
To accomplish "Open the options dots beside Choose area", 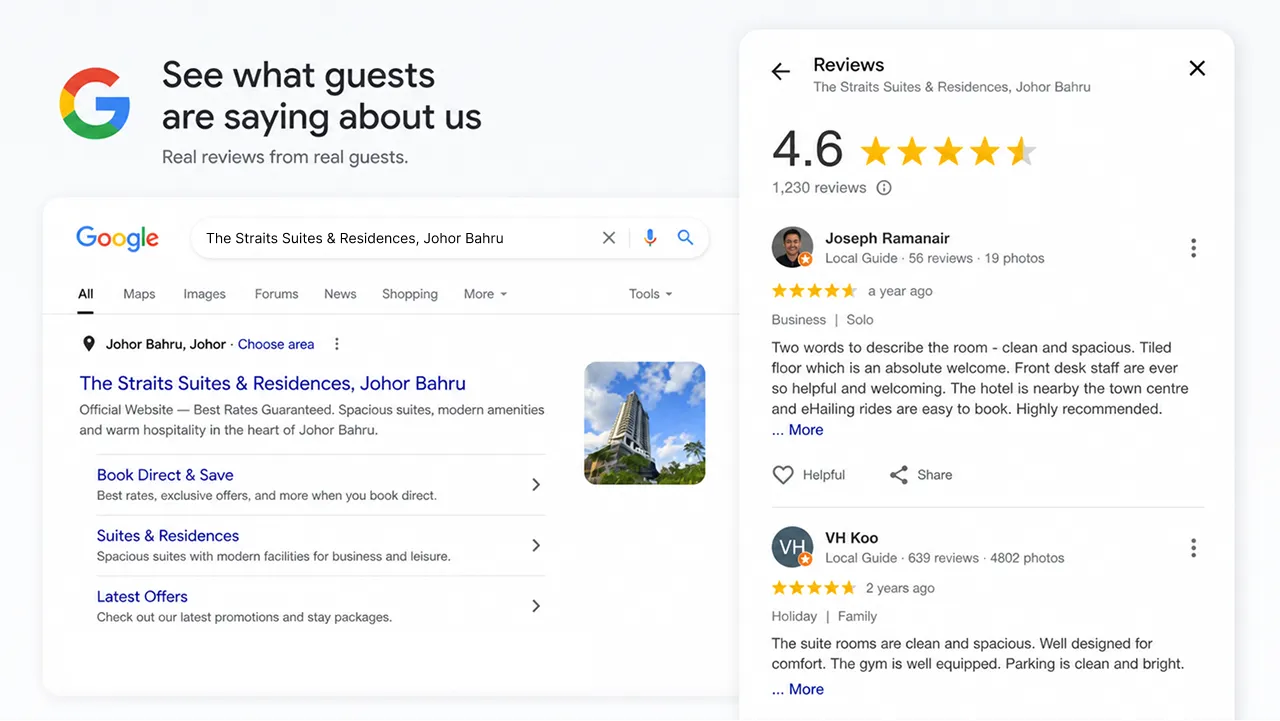I will [337, 344].
